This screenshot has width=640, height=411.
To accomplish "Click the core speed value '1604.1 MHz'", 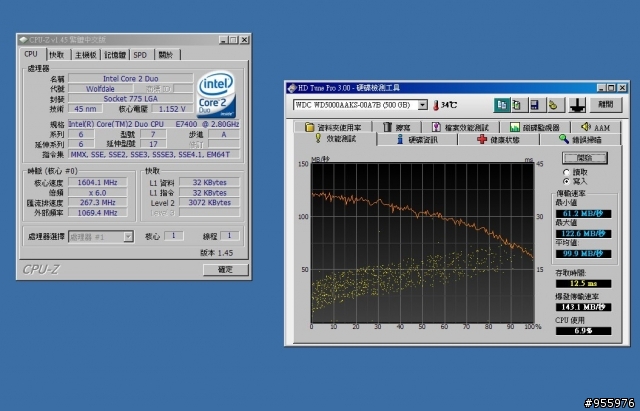I will 98,182.
